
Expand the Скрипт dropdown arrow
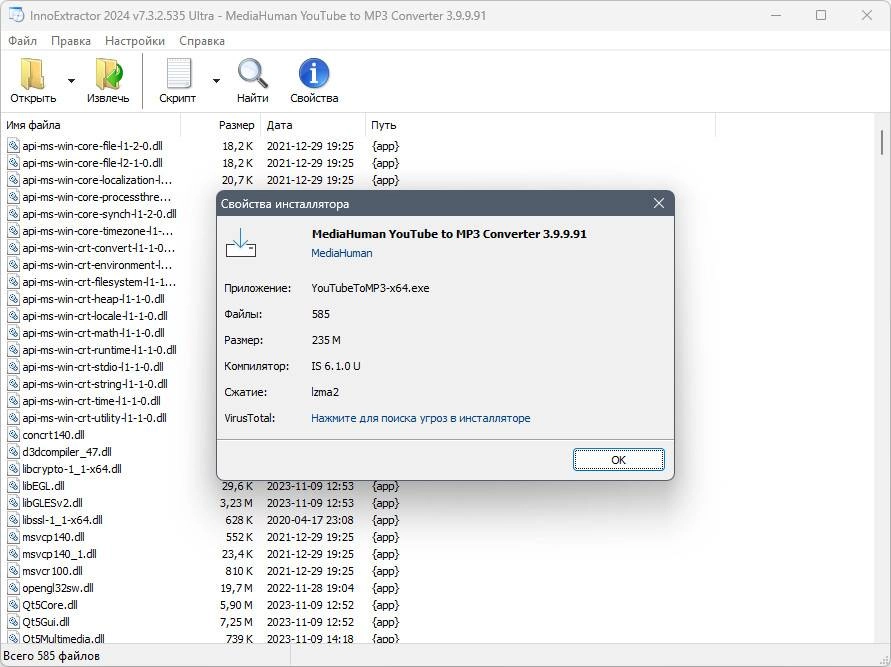coord(216,81)
